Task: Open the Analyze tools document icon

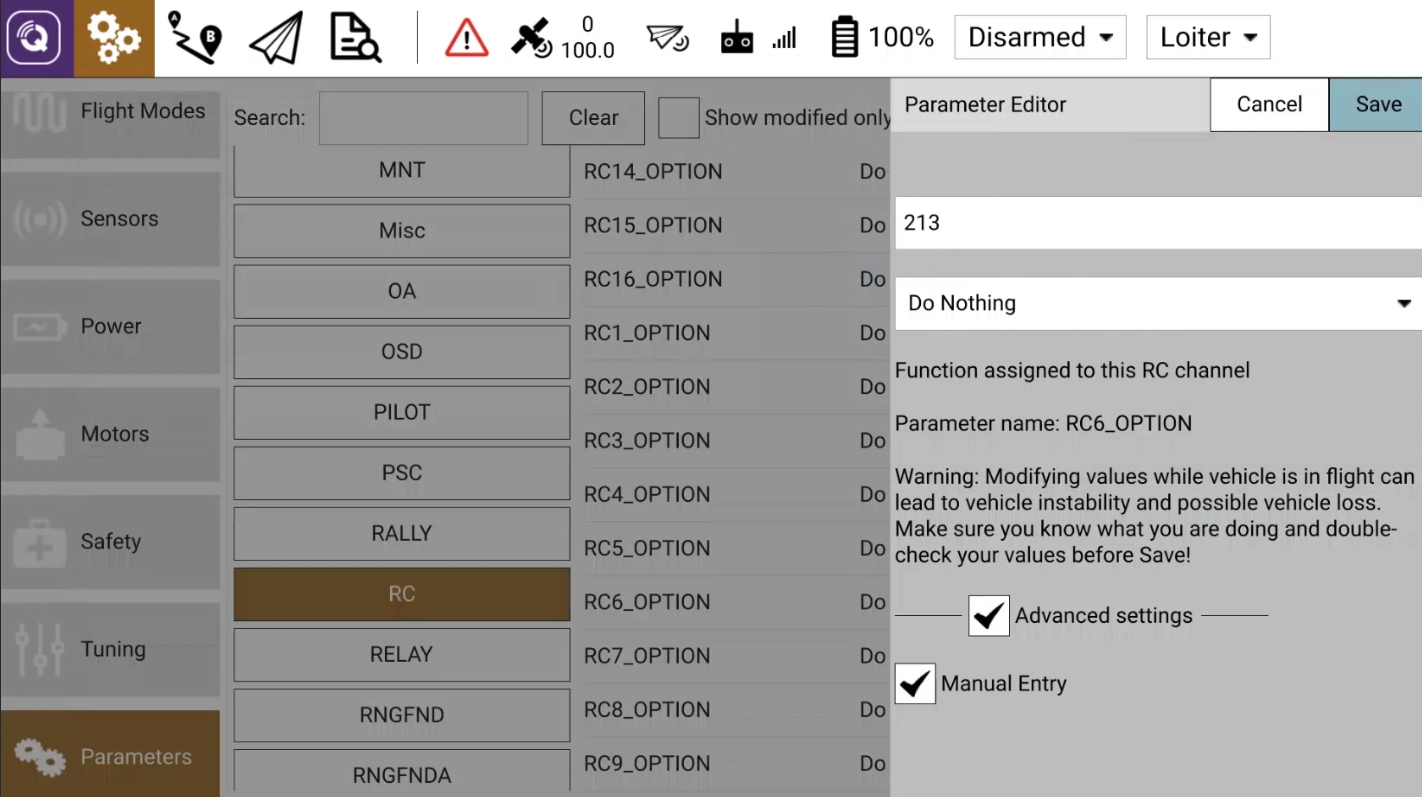Action: point(356,38)
